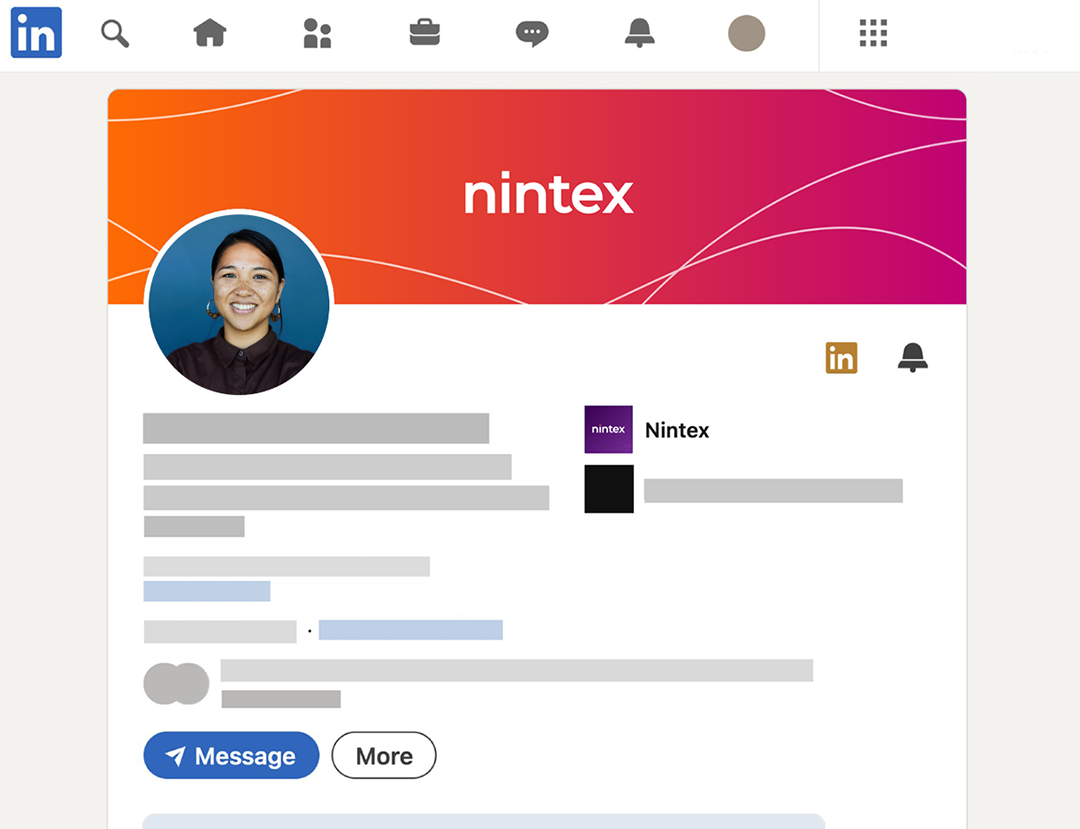View the circular profile photo
The height and width of the screenshot is (829, 1080).
point(239,303)
